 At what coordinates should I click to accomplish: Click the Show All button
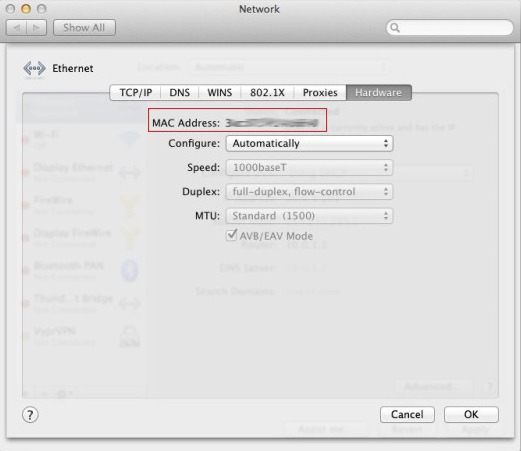pyautogui.click(x=84, y=28)
